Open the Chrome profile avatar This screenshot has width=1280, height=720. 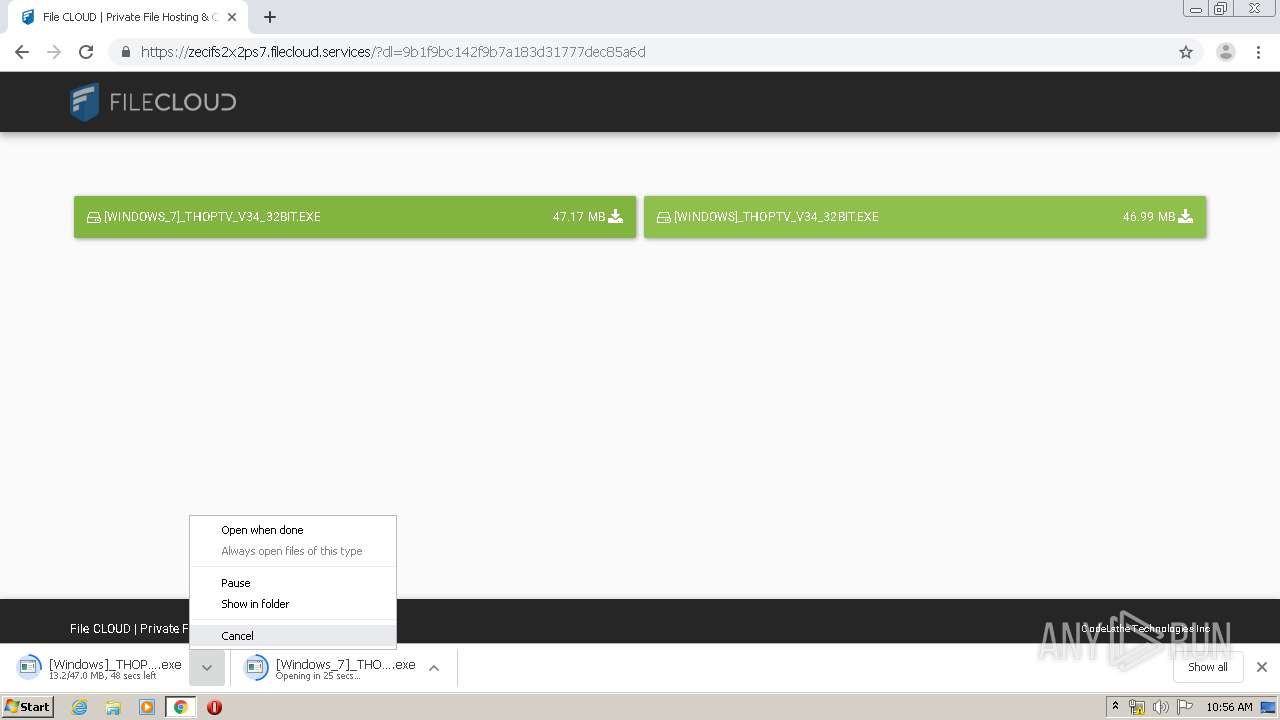click(x=1226, y=52)
